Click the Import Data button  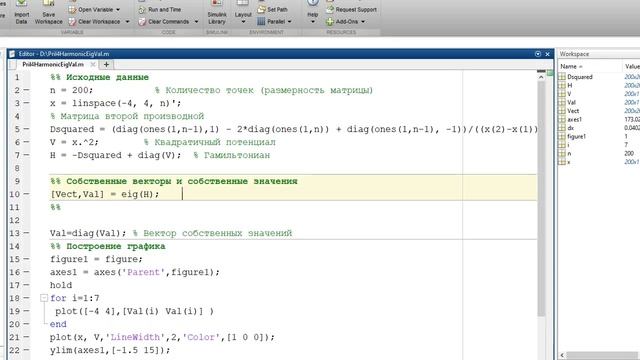(21, 13)
